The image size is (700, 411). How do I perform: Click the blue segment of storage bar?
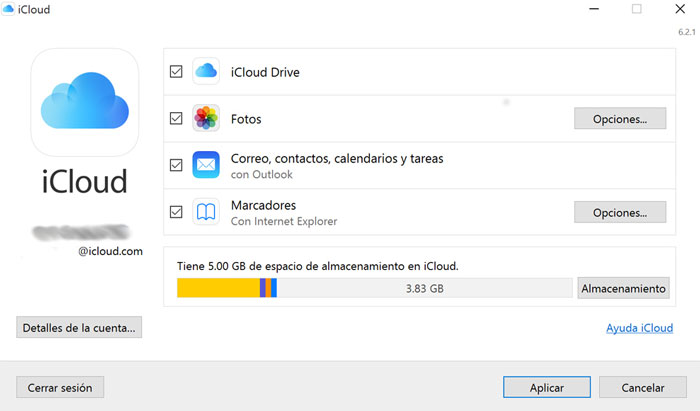[274, 288]
